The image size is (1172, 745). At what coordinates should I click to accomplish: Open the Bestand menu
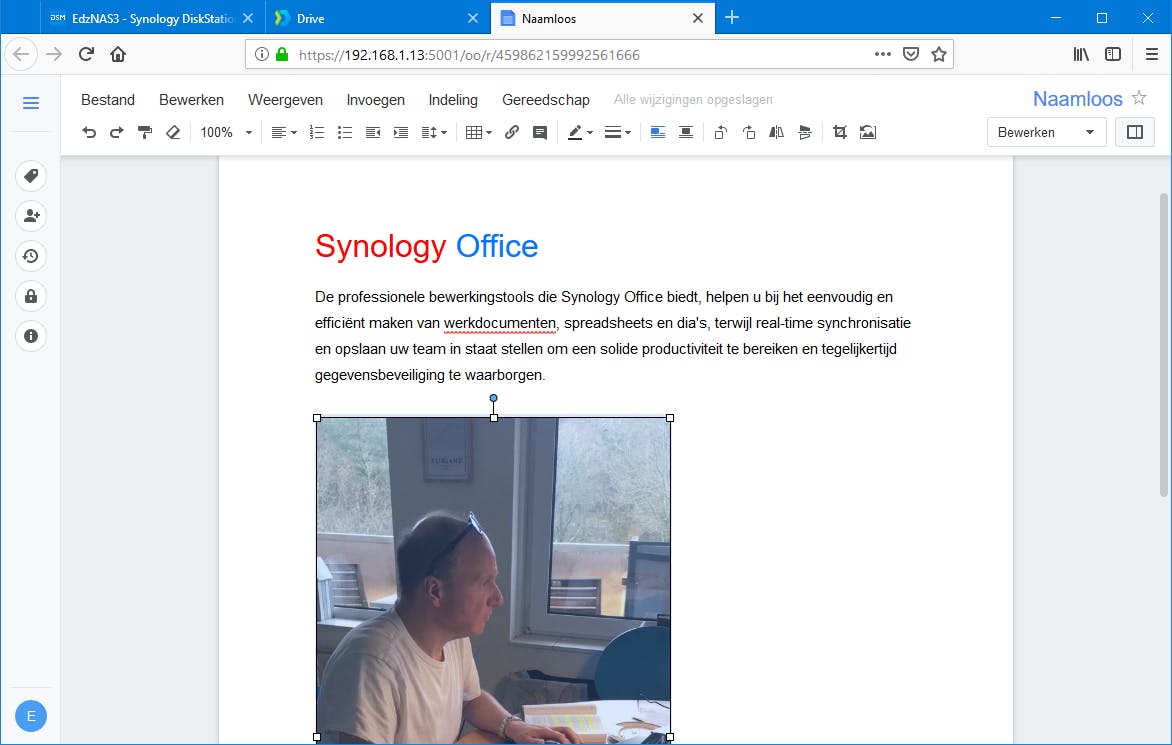108,99
